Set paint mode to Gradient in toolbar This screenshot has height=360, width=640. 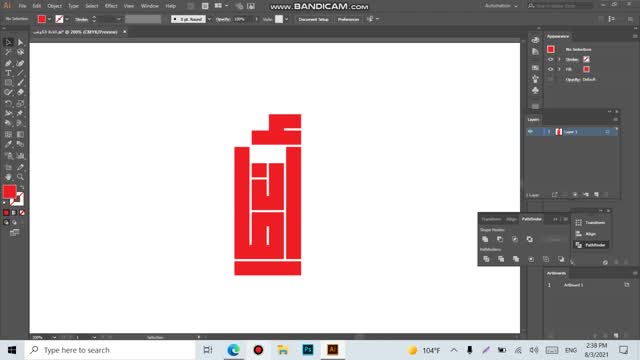click(x=14, y=213)
